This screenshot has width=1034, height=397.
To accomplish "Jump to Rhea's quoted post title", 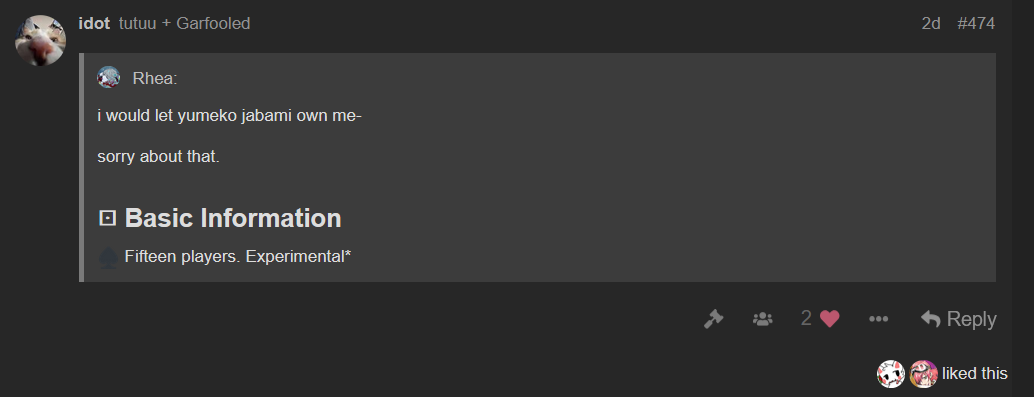I will [x=155, y=78].
